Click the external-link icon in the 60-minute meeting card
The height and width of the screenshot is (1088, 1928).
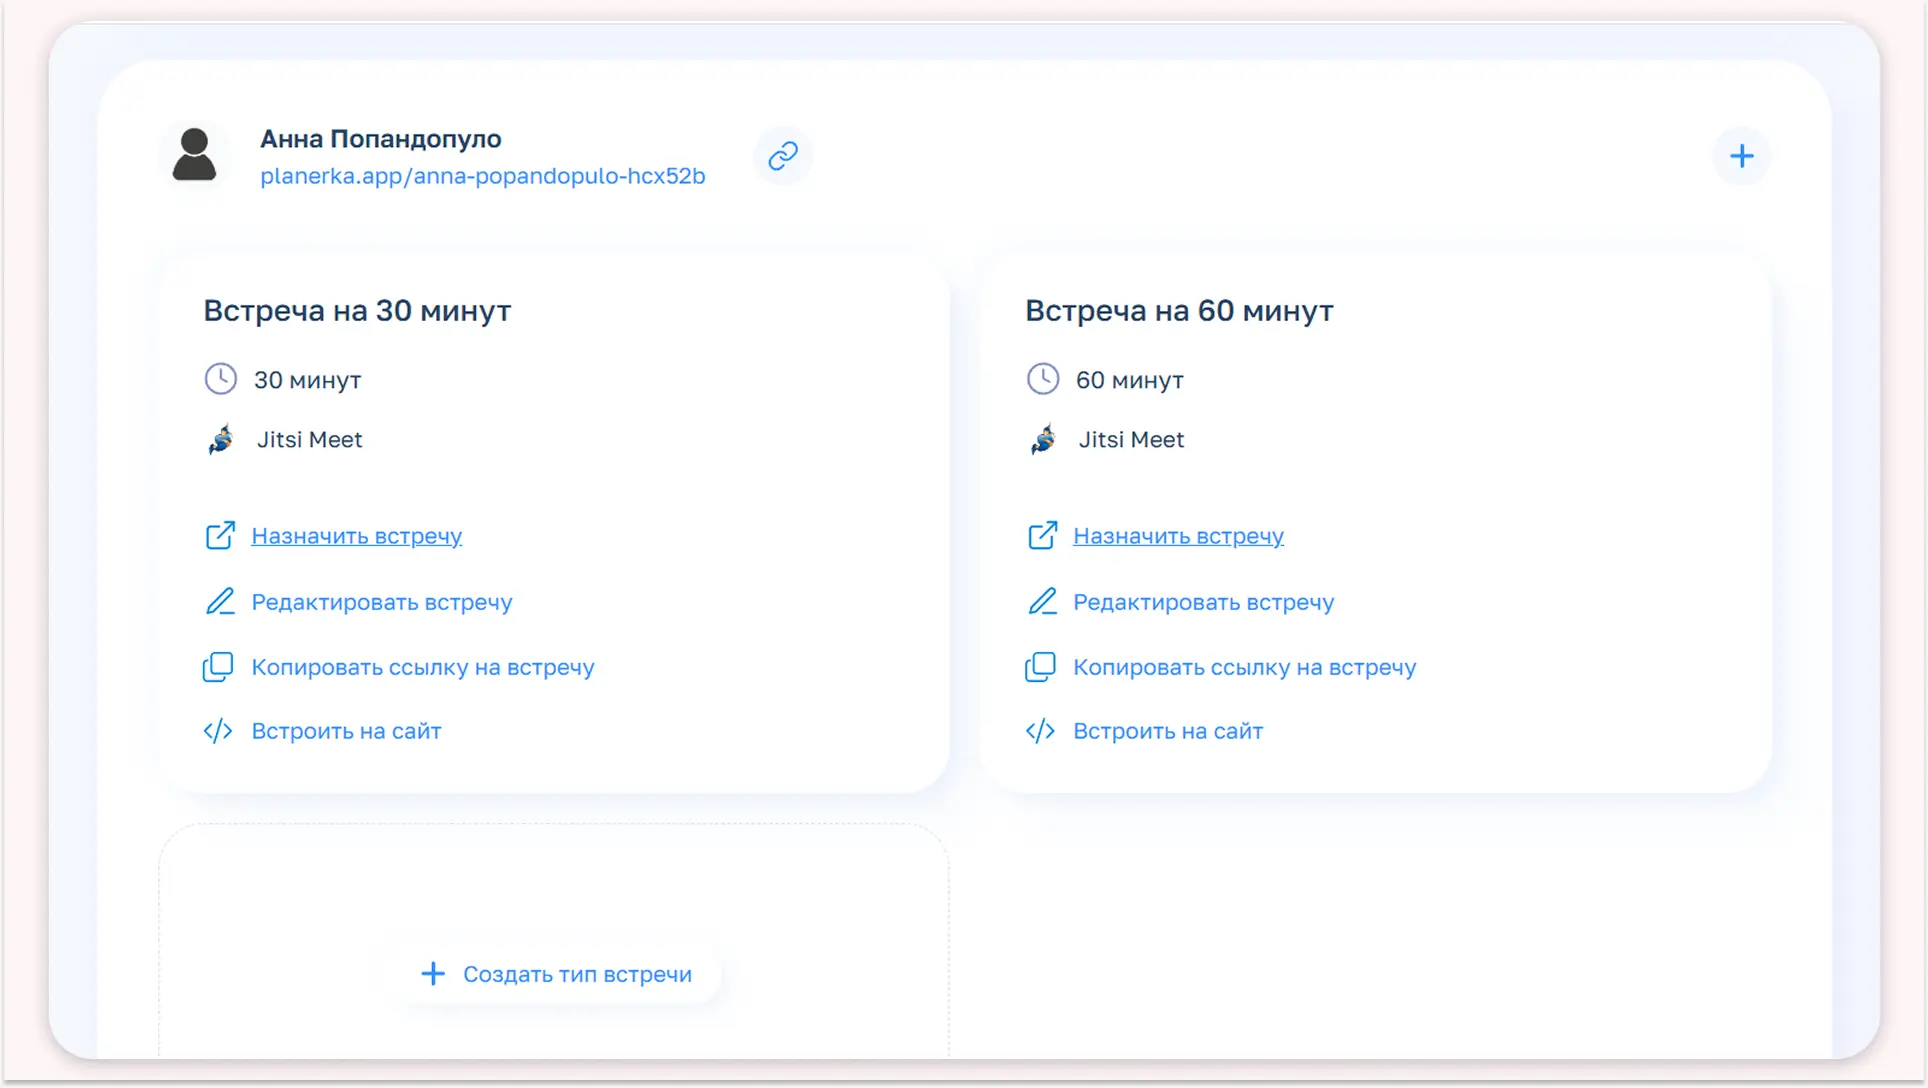(1042, 536)
